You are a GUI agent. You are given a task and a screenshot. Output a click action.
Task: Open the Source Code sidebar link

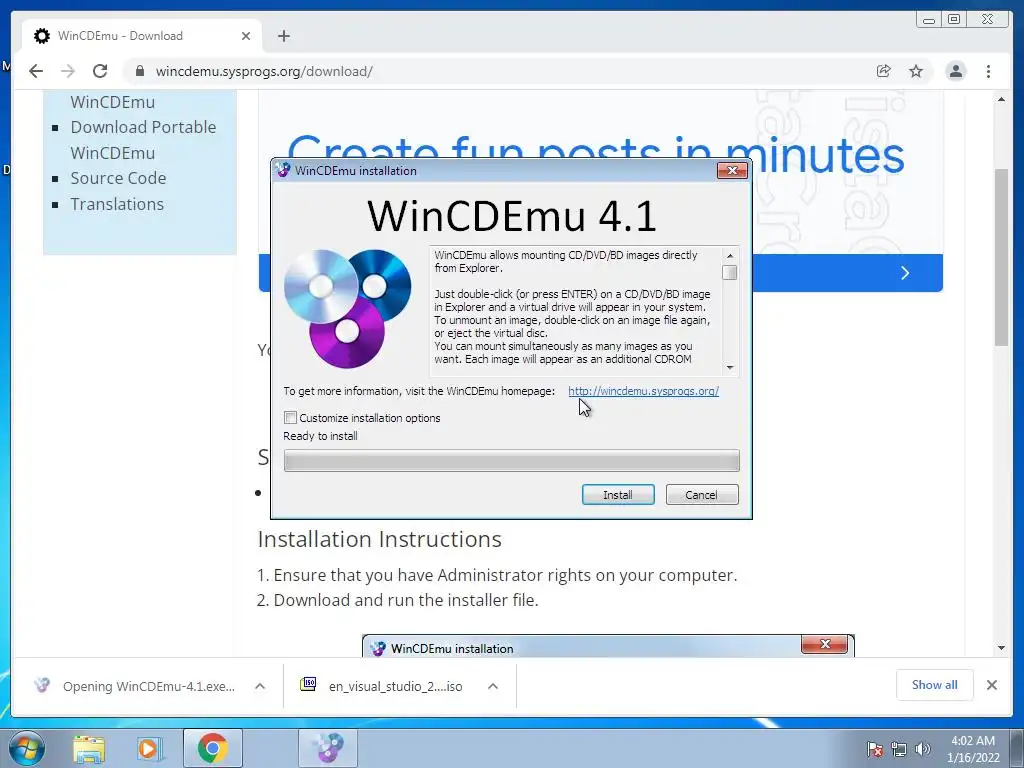point(118,178)
